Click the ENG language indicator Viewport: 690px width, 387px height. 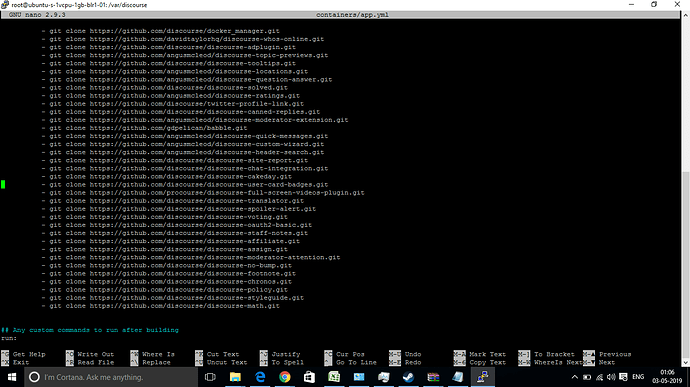click(638, 377)
